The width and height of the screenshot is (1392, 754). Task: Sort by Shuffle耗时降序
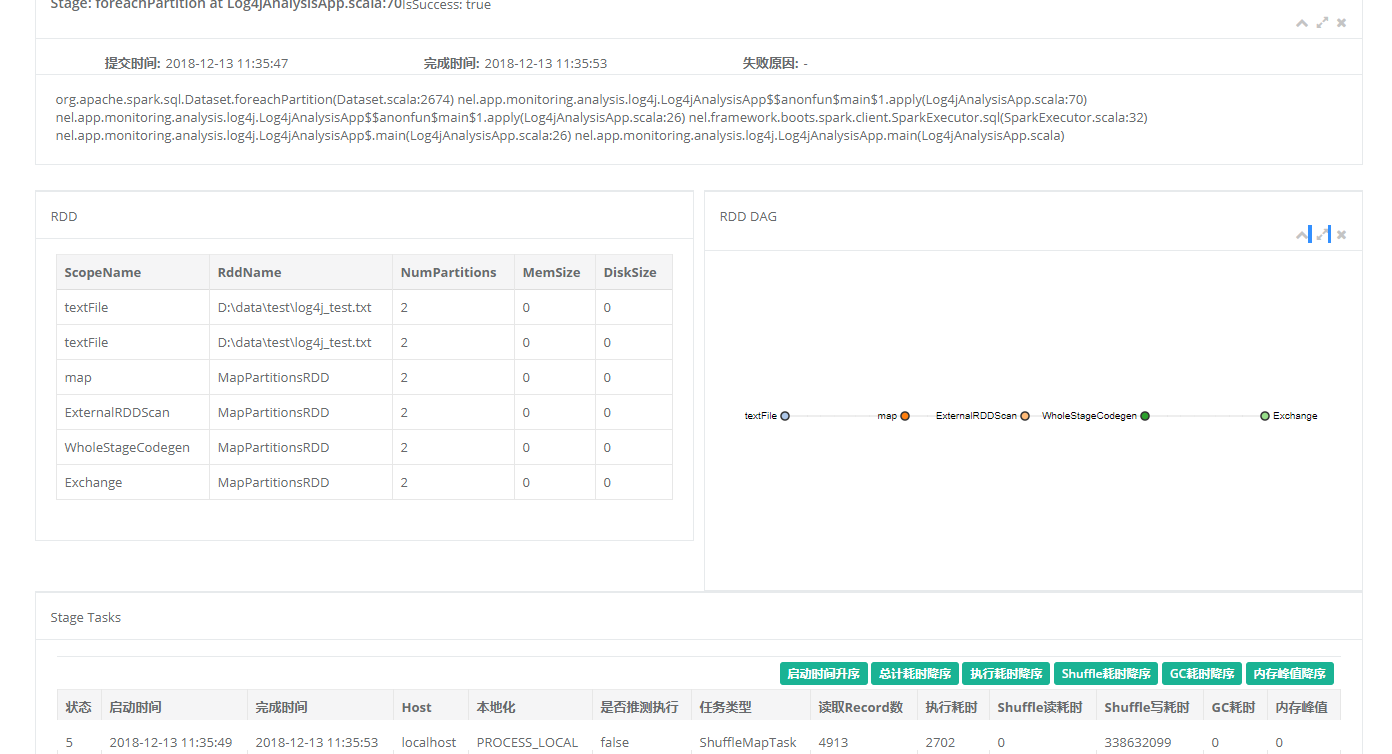(x=1106, y=674)
